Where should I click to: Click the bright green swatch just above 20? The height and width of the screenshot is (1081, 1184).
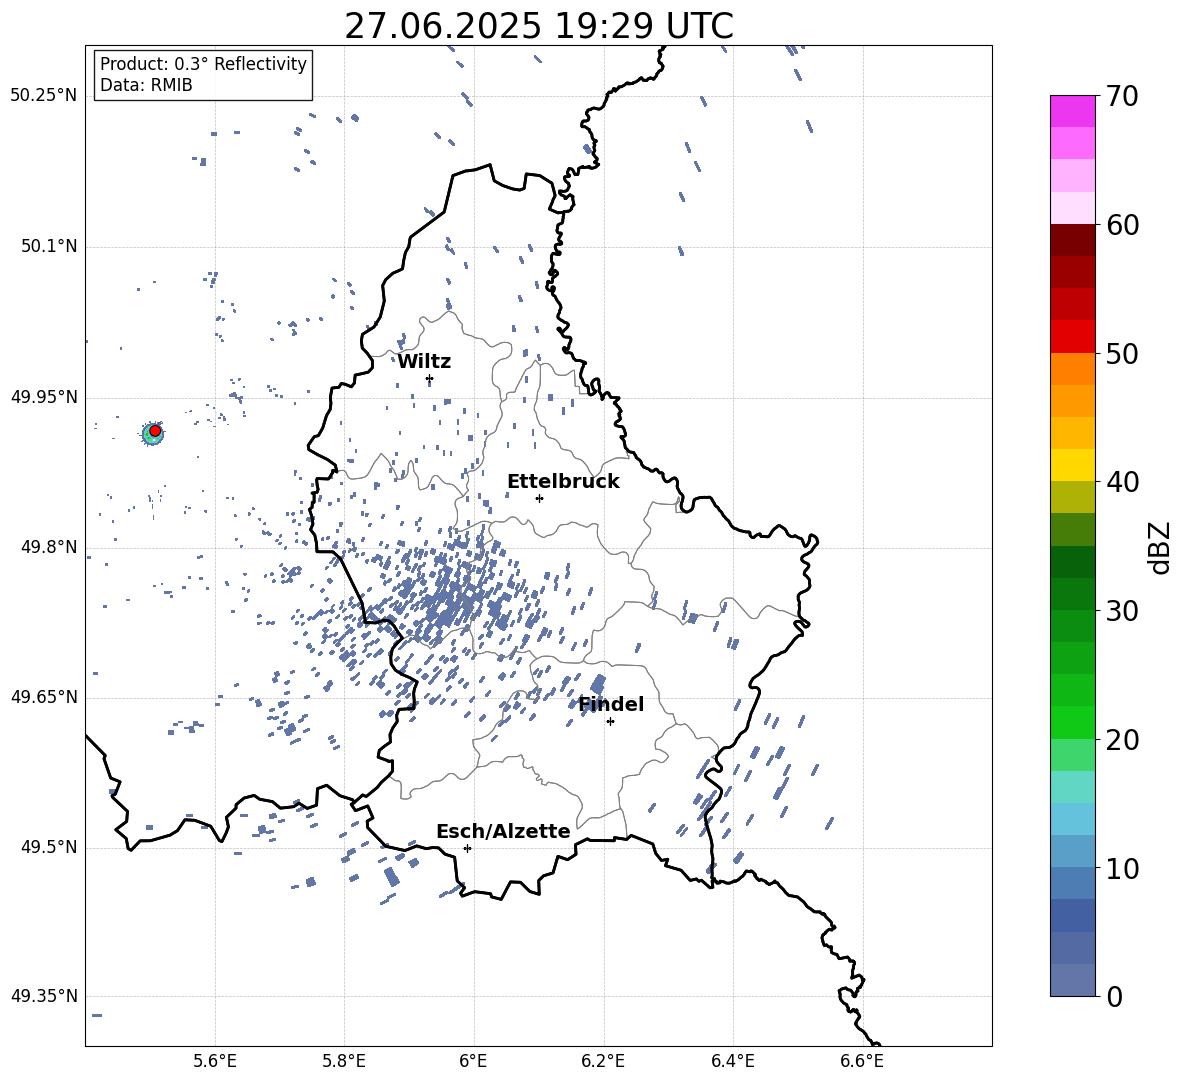coord(1072,722)
